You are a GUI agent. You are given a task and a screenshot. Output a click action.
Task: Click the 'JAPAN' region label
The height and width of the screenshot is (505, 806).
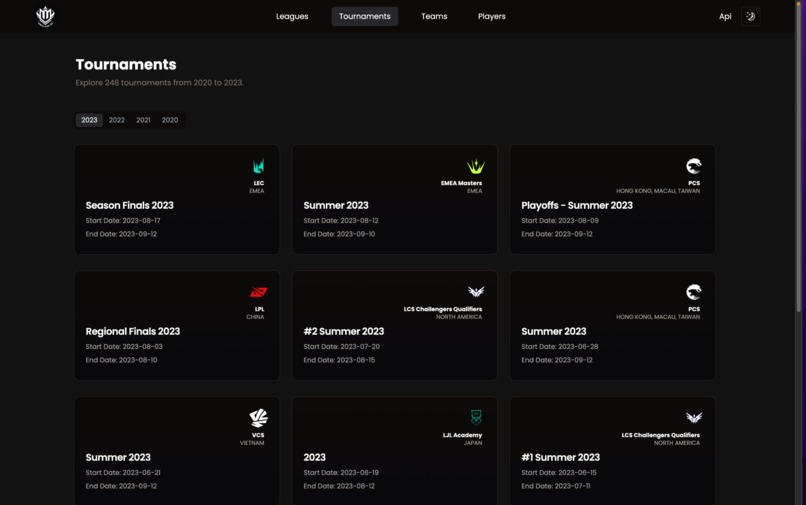pyautogui.click(x=473, y=443)
